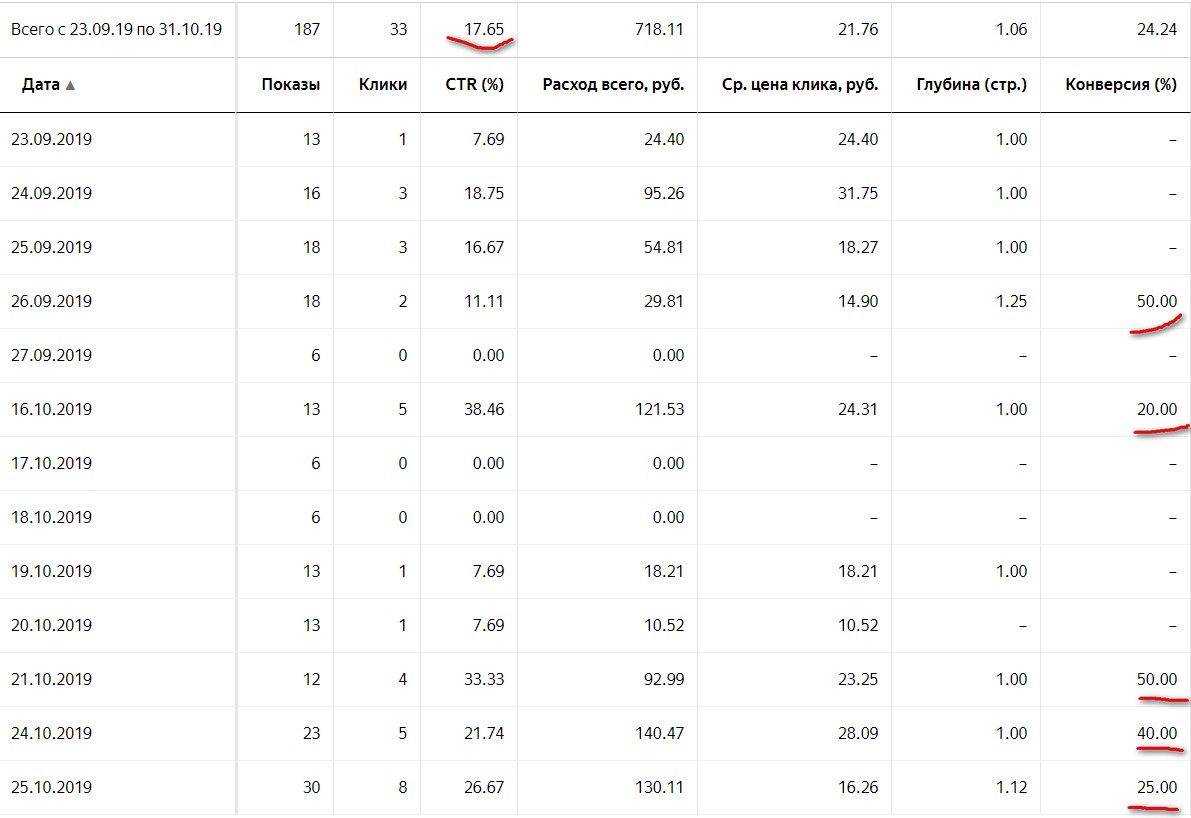Select the 16.10.2019 date row
Image resolution: width=1191 pixels, height=818 pixels.
tap(51, 409)
